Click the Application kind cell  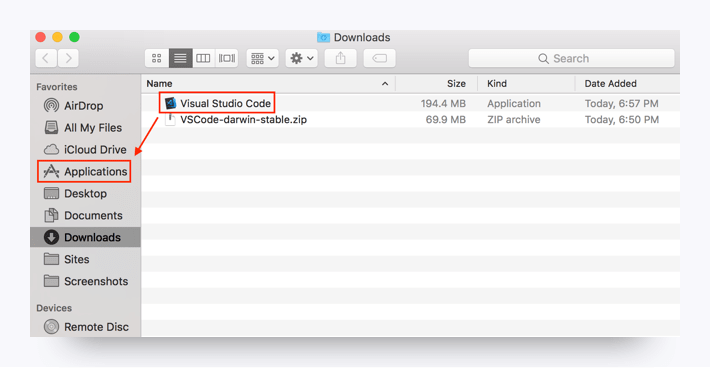tap(514, 104)
